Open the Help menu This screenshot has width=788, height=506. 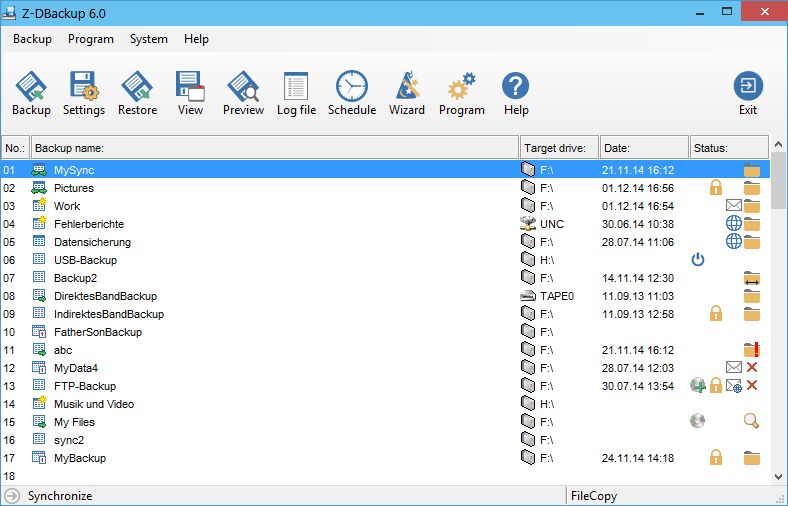pyautogui.click(x=196, y=39)
